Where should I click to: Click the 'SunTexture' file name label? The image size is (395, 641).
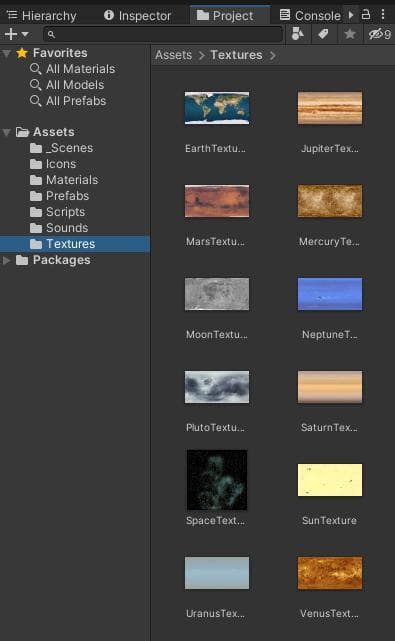(329, 520)
